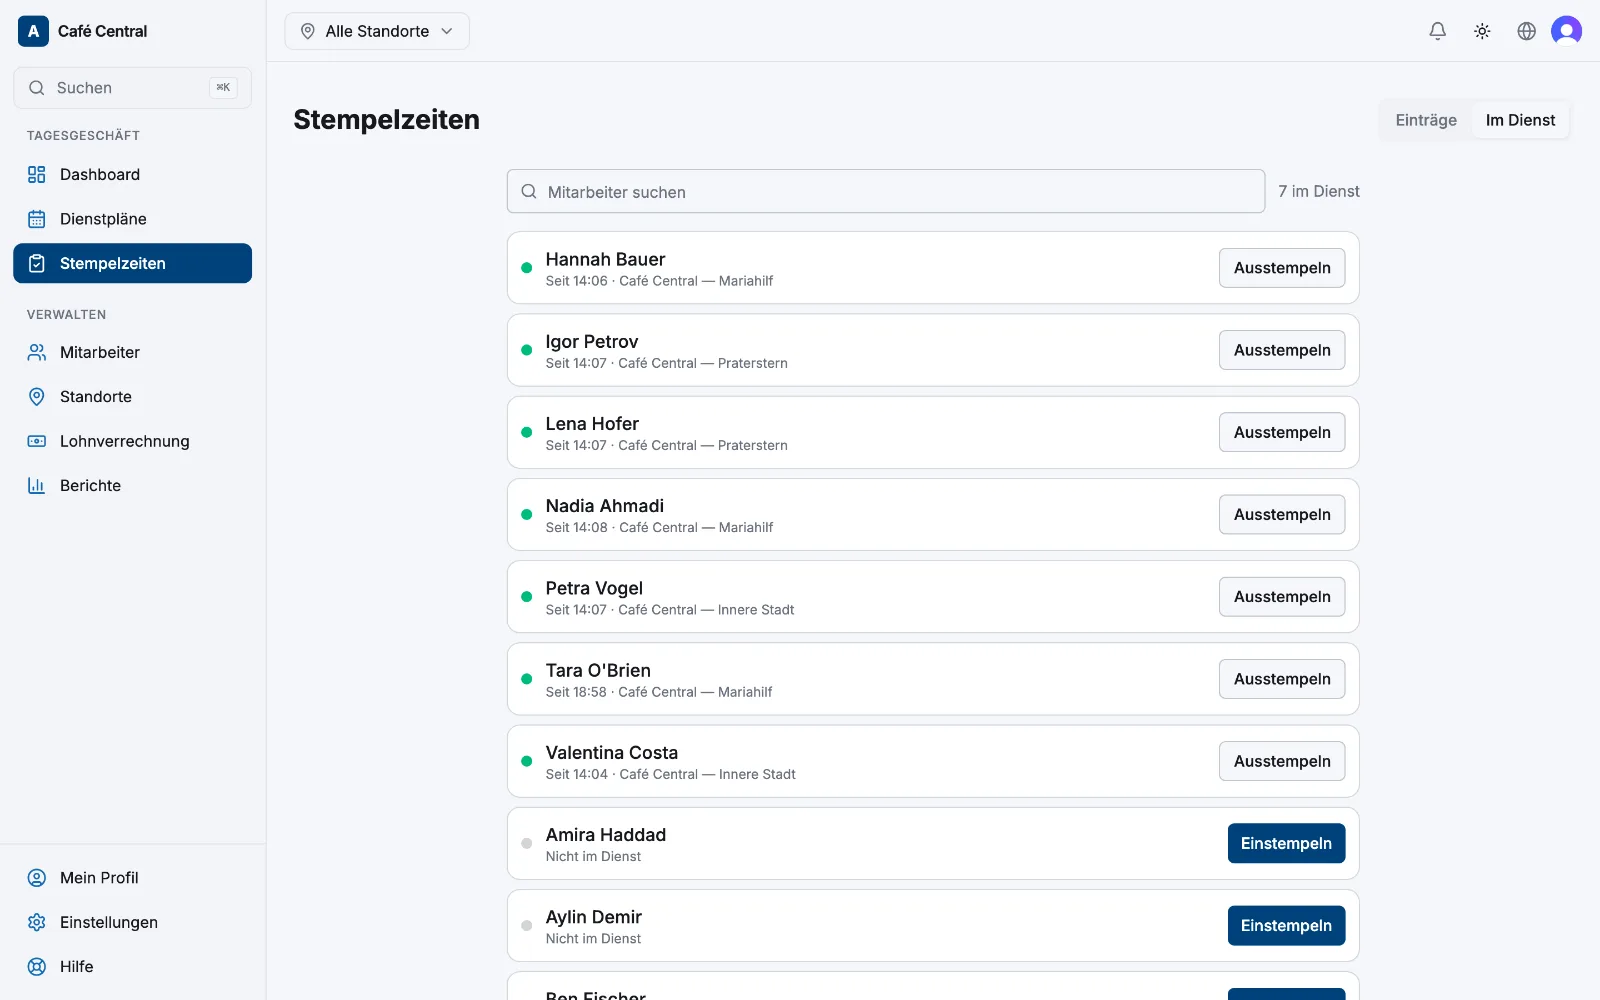The image size is (1600, 1000).
Task: Toggle the light/dark theme sun icon
Action: 1482,31
